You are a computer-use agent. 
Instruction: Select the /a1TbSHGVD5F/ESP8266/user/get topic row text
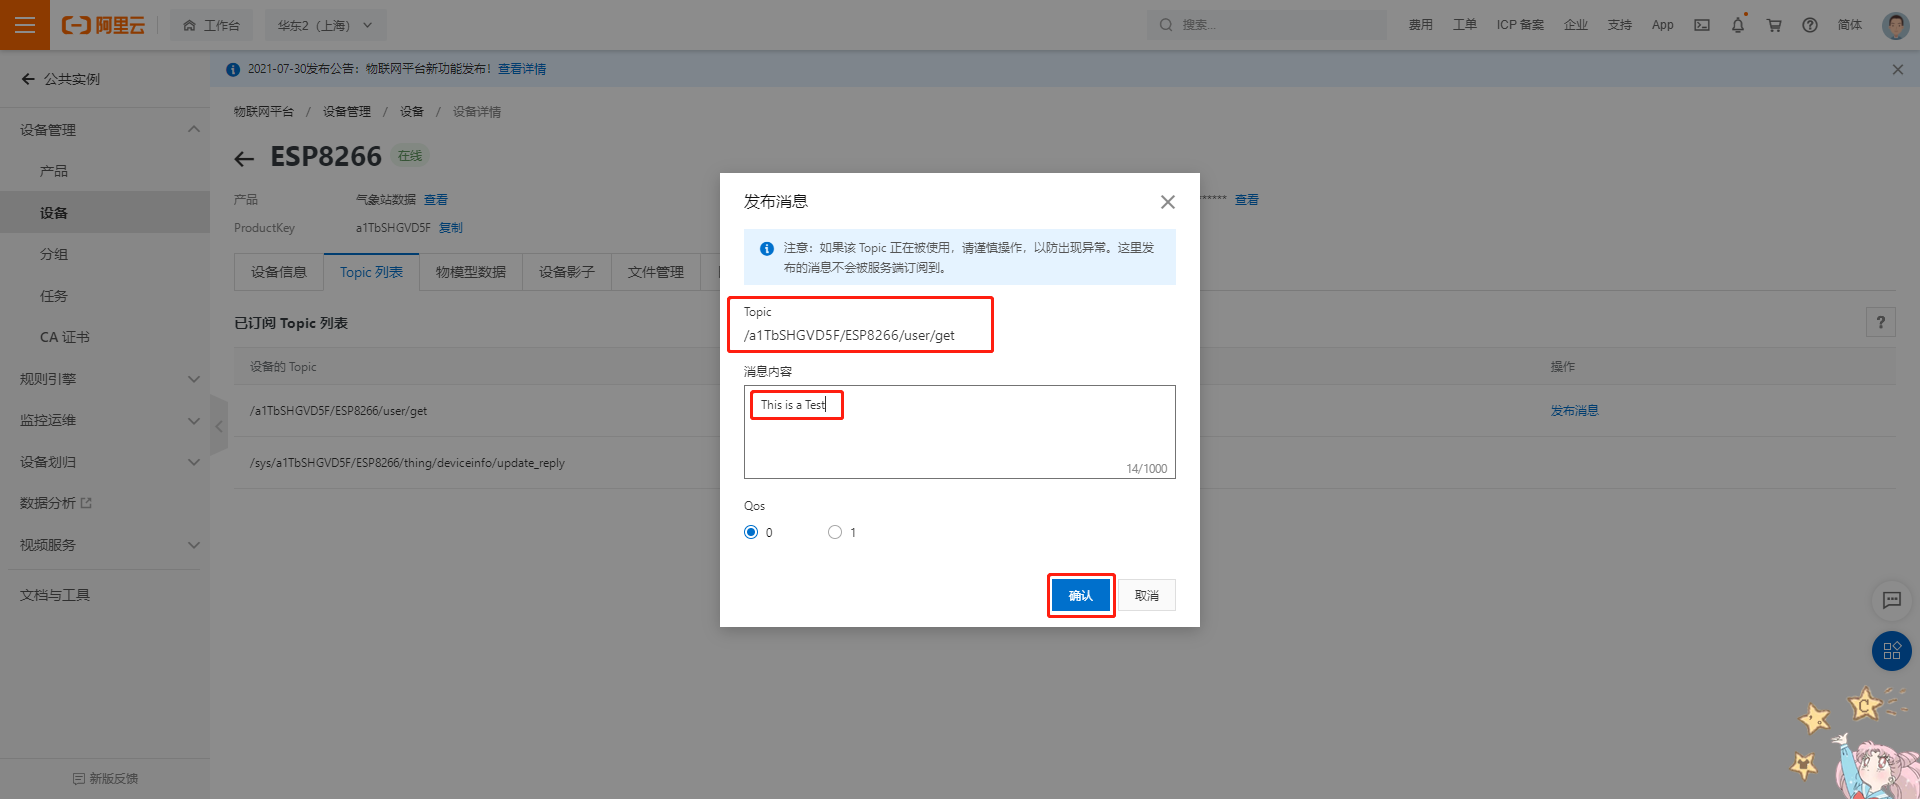point(339,411)
